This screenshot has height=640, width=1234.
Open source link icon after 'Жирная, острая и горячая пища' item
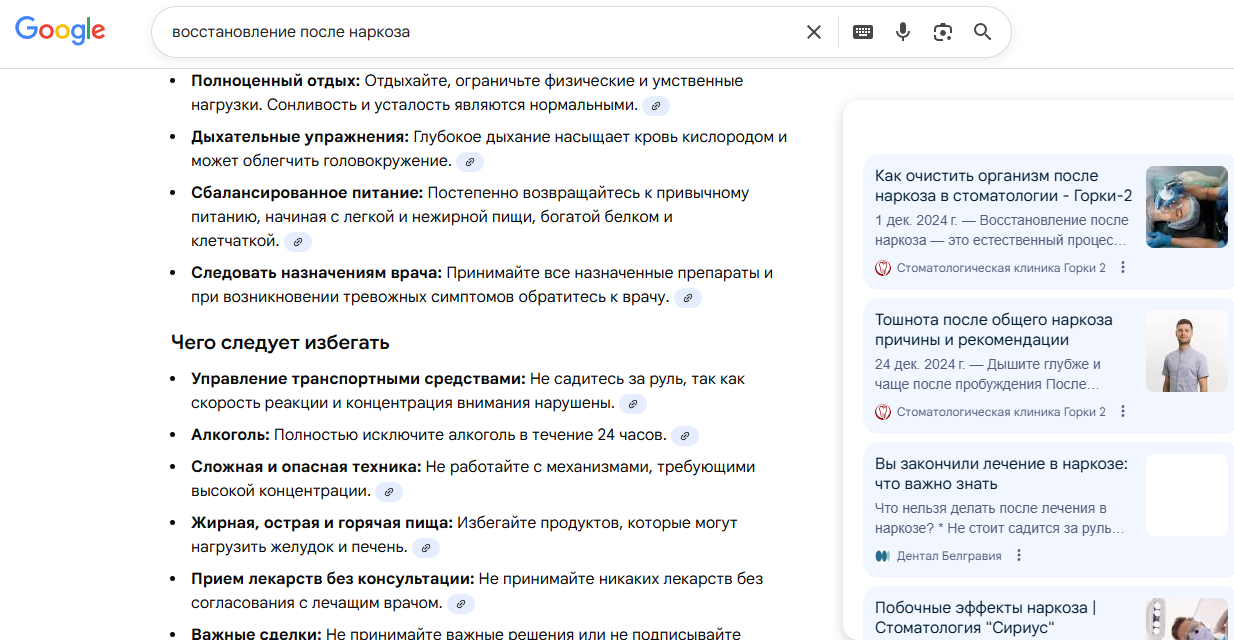[426, 547]
